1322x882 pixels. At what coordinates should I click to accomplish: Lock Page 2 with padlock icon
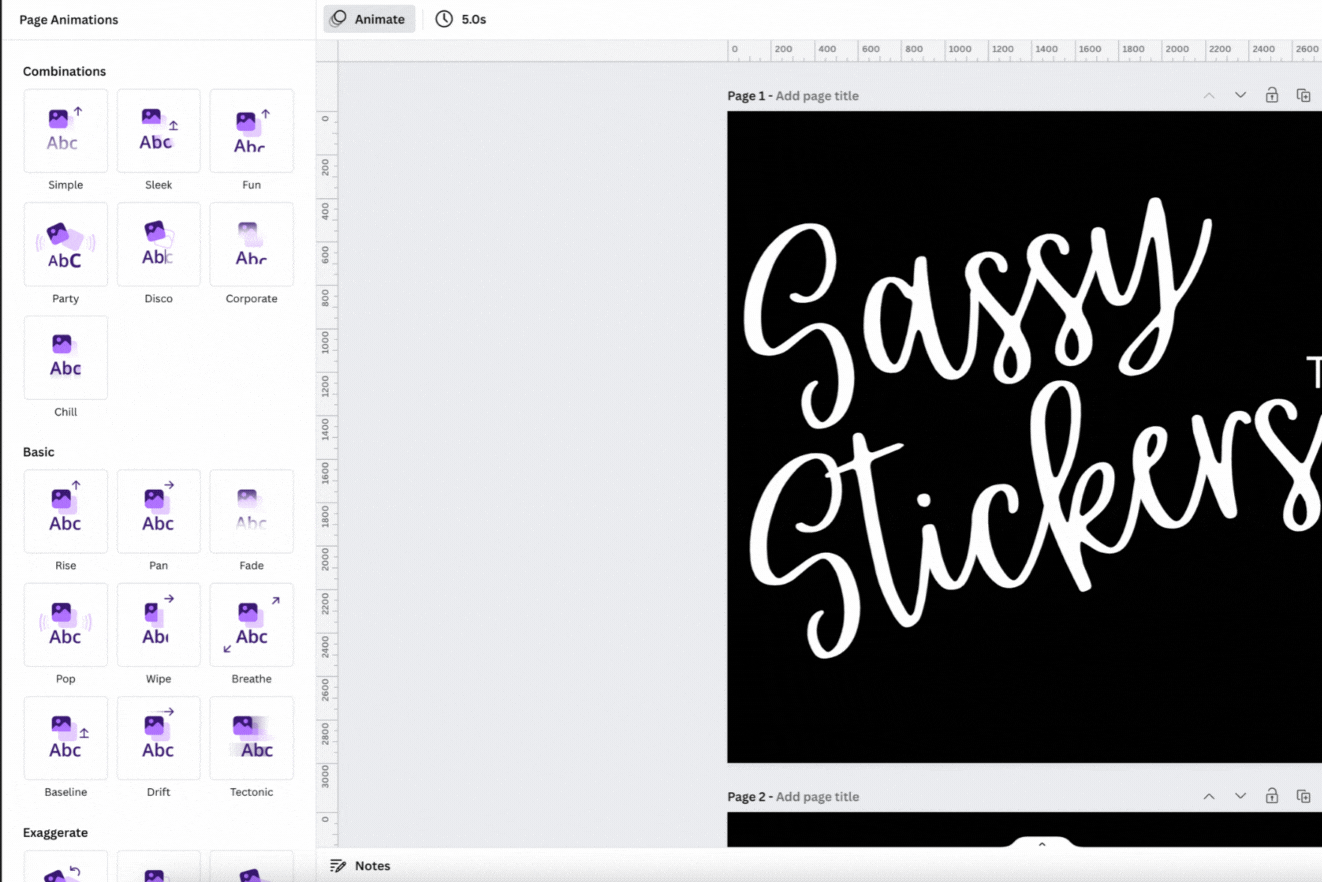pyautogui.click(x=1272, y=797)
